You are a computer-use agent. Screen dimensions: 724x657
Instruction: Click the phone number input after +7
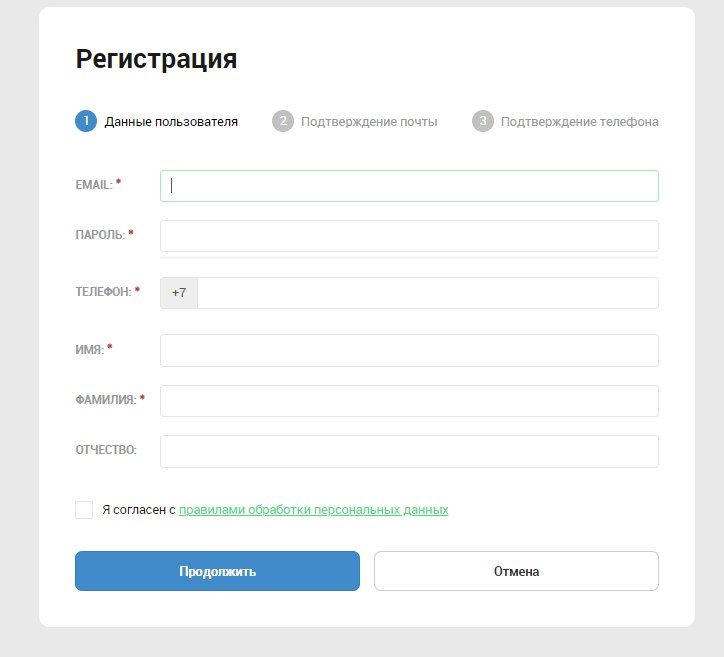[427, 293]
